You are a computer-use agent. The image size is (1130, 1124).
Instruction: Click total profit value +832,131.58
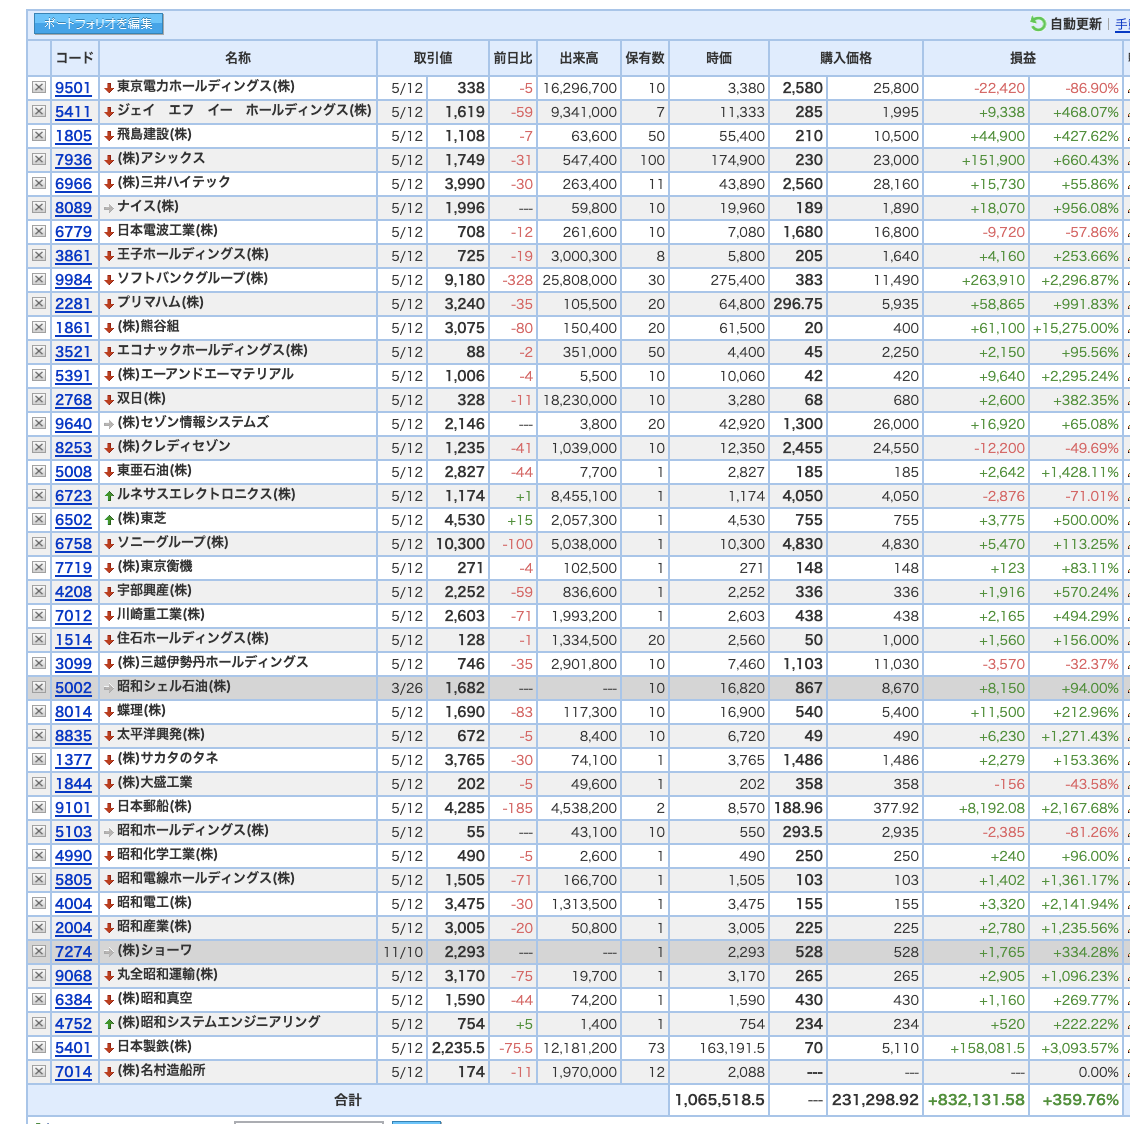[976, 1100]
